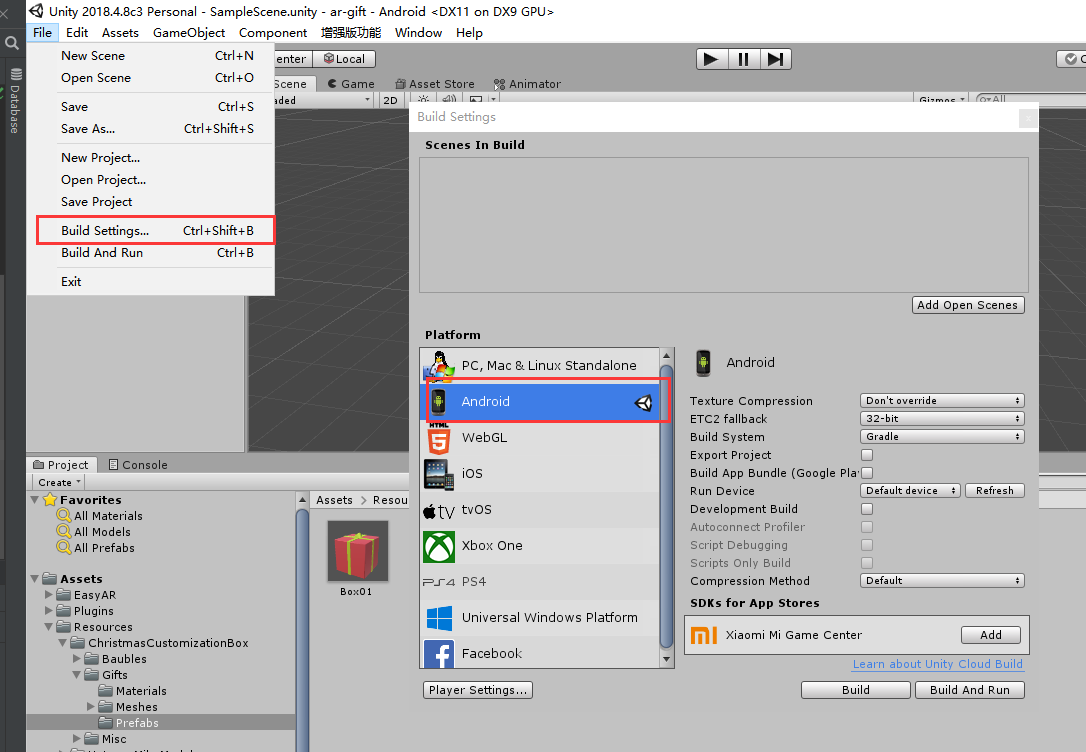Screen dimensions: 1086x752
Task: Toggle Scripts Only Build checkbox
Action: (x=867, y=563)
